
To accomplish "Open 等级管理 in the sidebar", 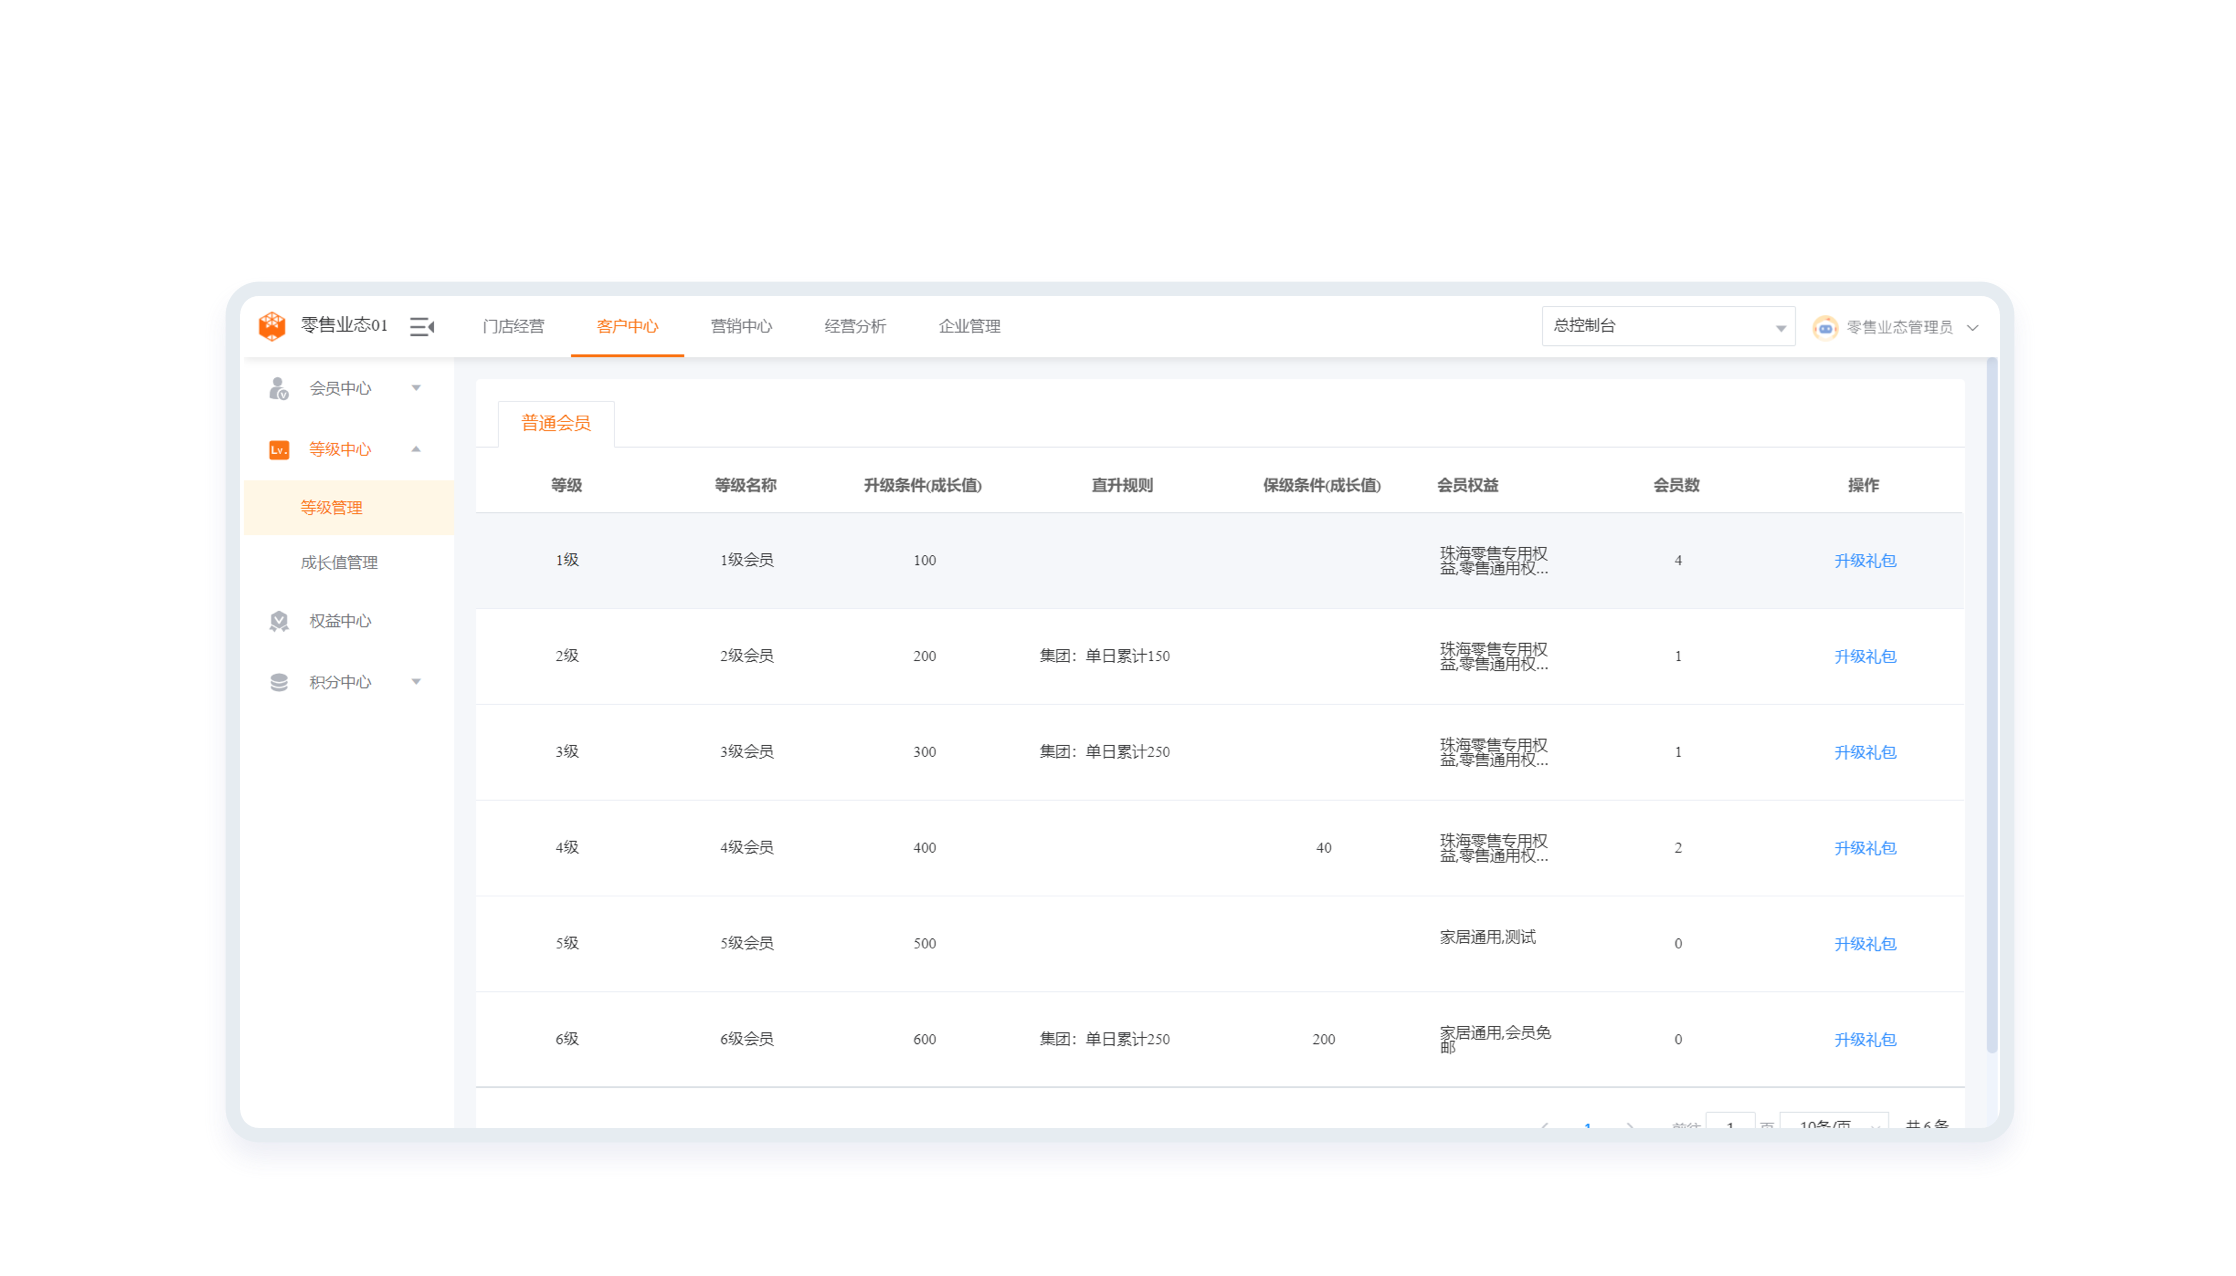I will [x=348, y=507].
